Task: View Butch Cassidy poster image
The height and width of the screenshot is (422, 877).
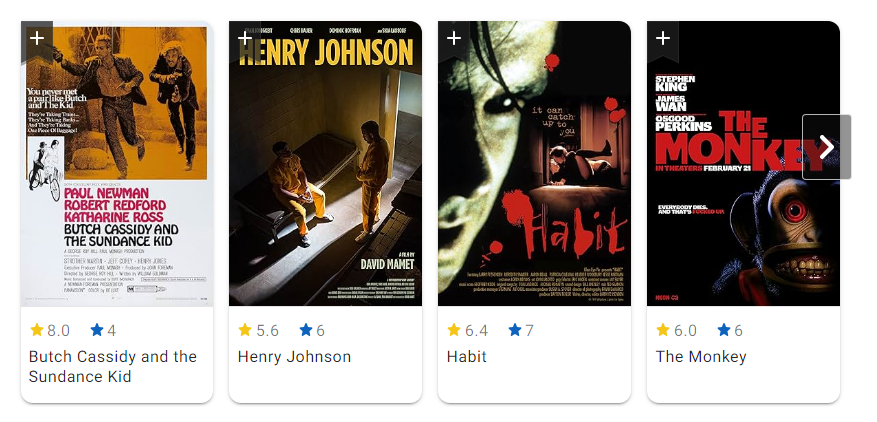Action: 117,163
